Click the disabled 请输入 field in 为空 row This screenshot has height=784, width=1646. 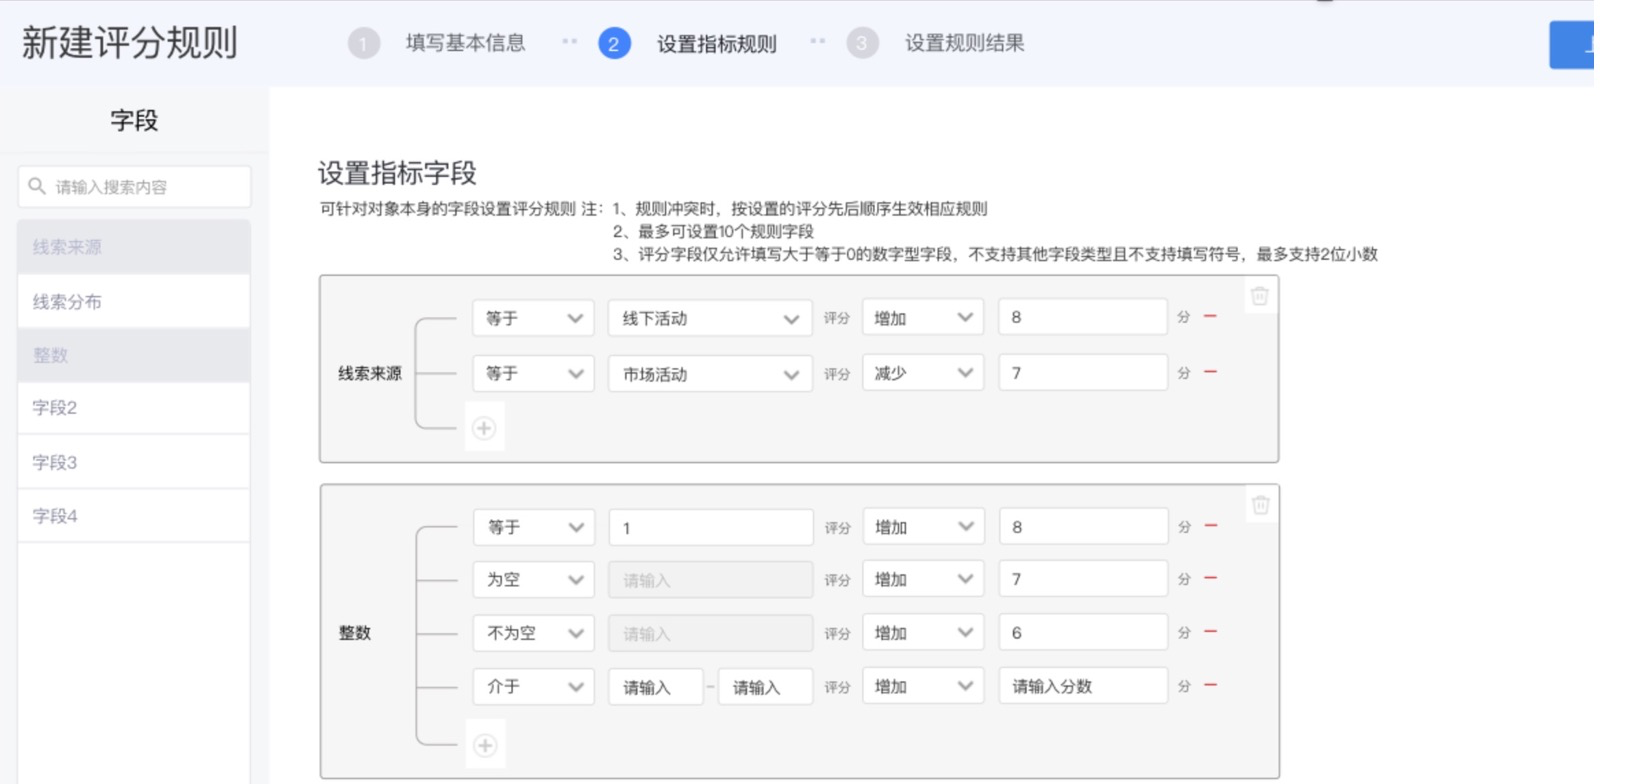[x=710, y=580]
